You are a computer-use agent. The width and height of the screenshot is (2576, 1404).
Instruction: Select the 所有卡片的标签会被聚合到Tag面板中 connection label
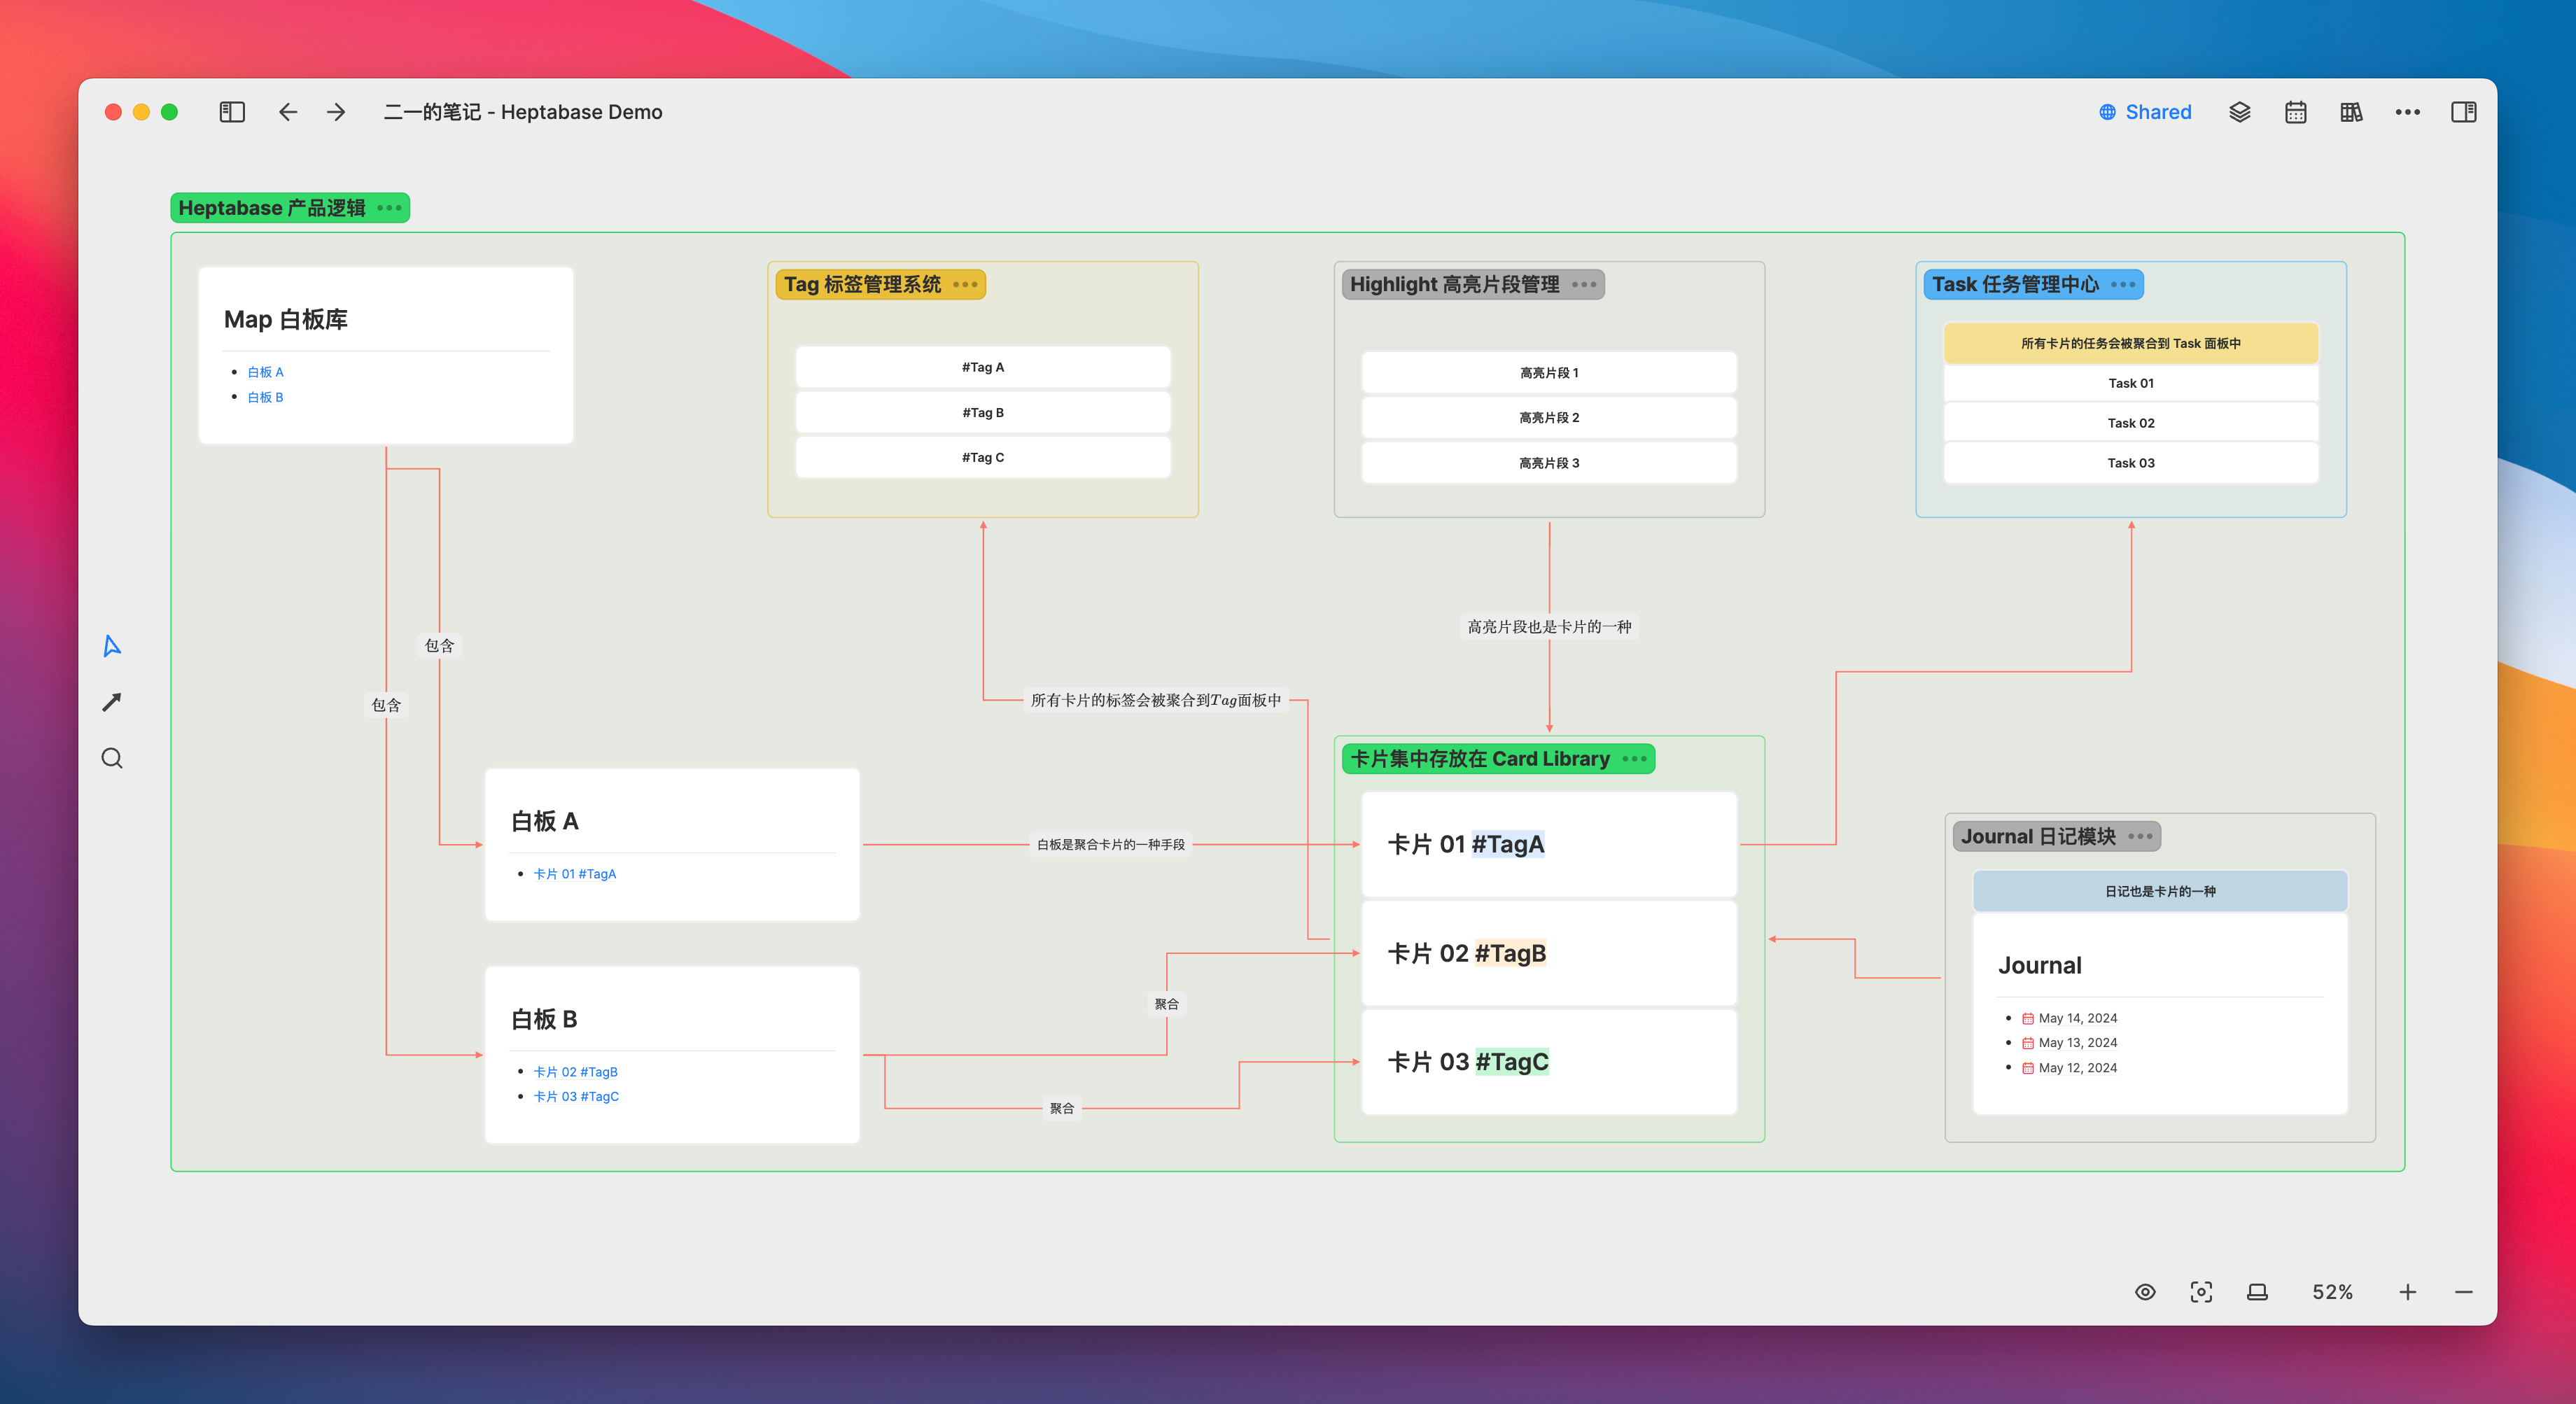(1156, 700)
